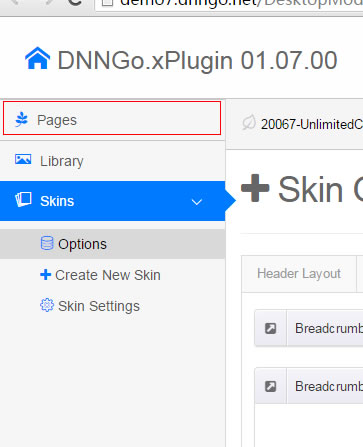Expand the first Breadcrumb row arrow icon

(x=270, y=328)
